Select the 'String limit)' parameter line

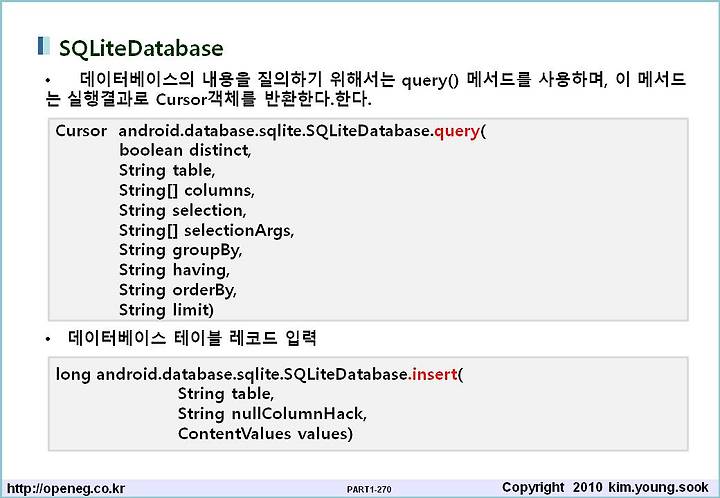tap(166, 310)
